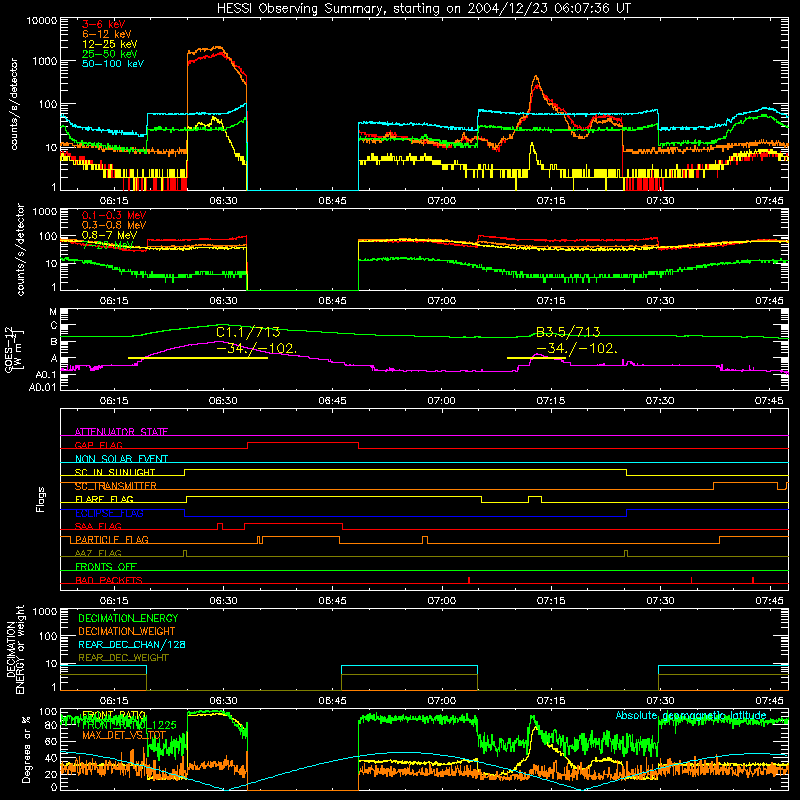
Task: Click the DECIMATION_ENERGY legend label
Action: [x=128, y=618]
